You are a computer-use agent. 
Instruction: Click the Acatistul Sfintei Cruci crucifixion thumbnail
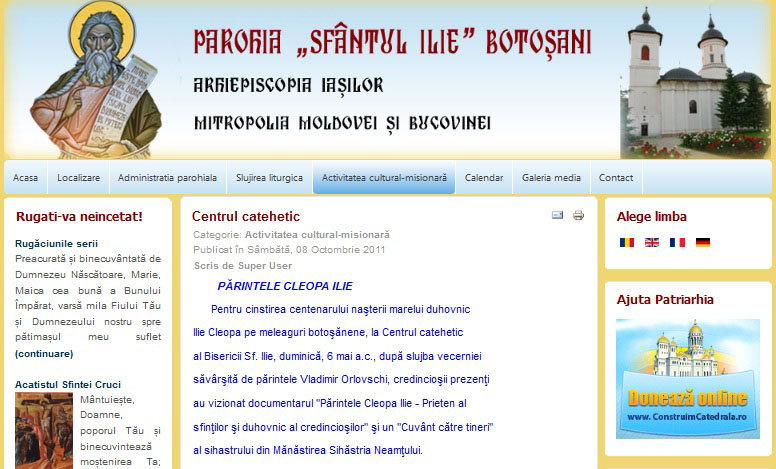click(44, 430)
